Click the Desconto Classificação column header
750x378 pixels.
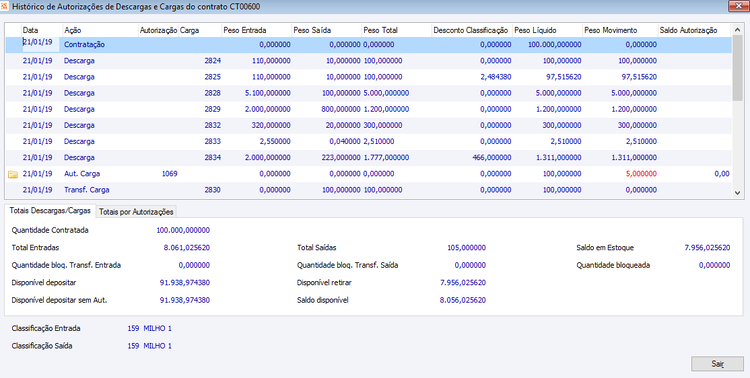(472, 30)
